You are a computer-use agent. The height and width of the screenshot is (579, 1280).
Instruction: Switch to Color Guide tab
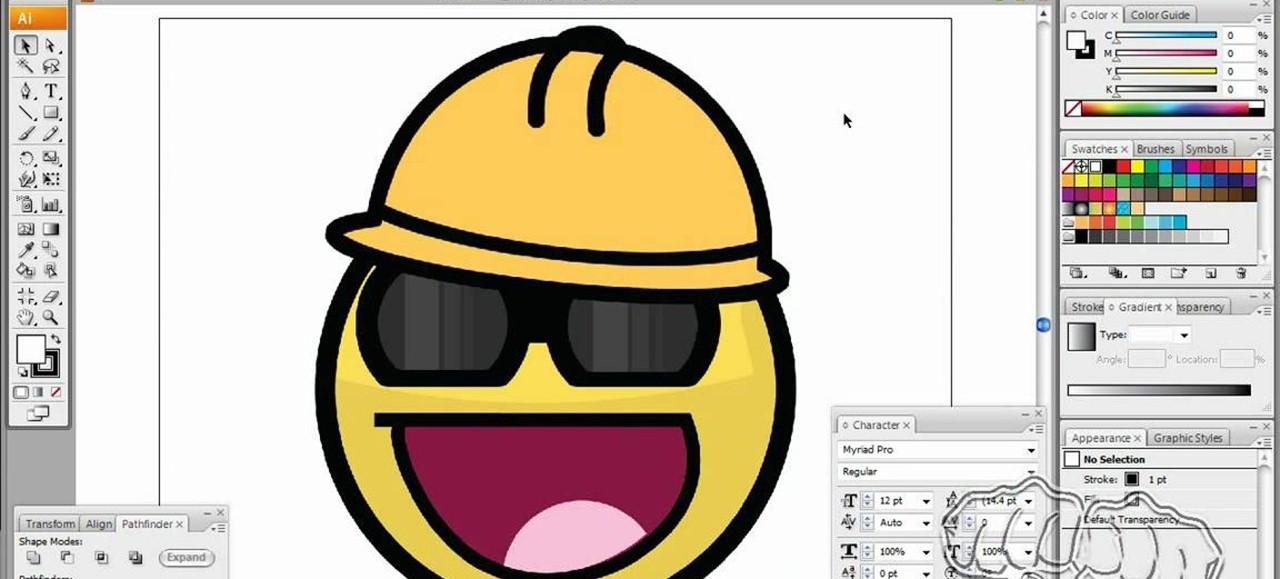(x=1160, y=15)
